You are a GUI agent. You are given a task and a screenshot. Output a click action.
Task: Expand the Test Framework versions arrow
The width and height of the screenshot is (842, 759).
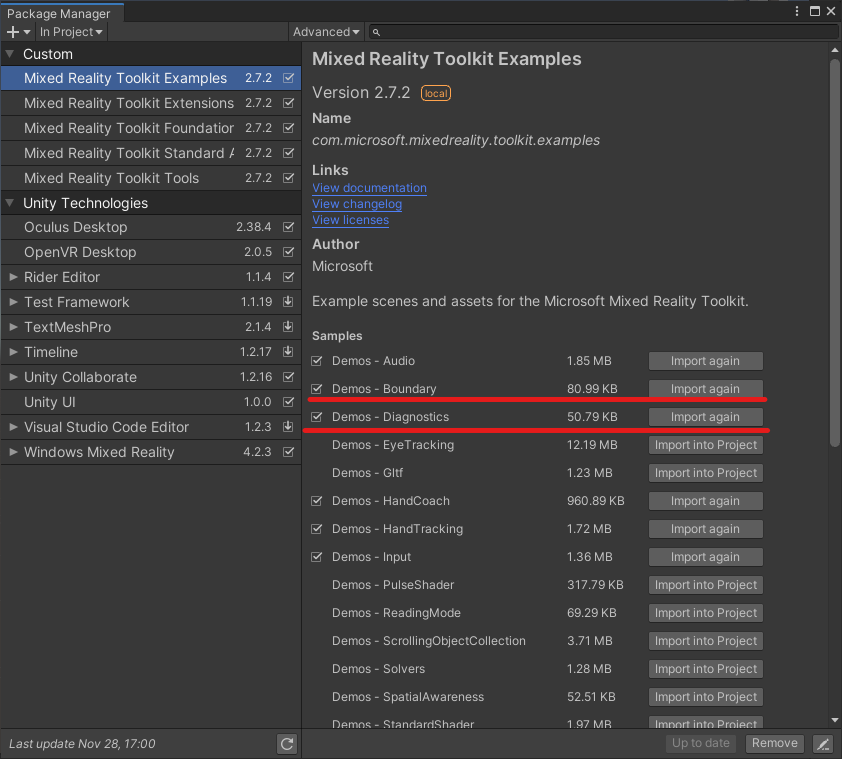13,302
